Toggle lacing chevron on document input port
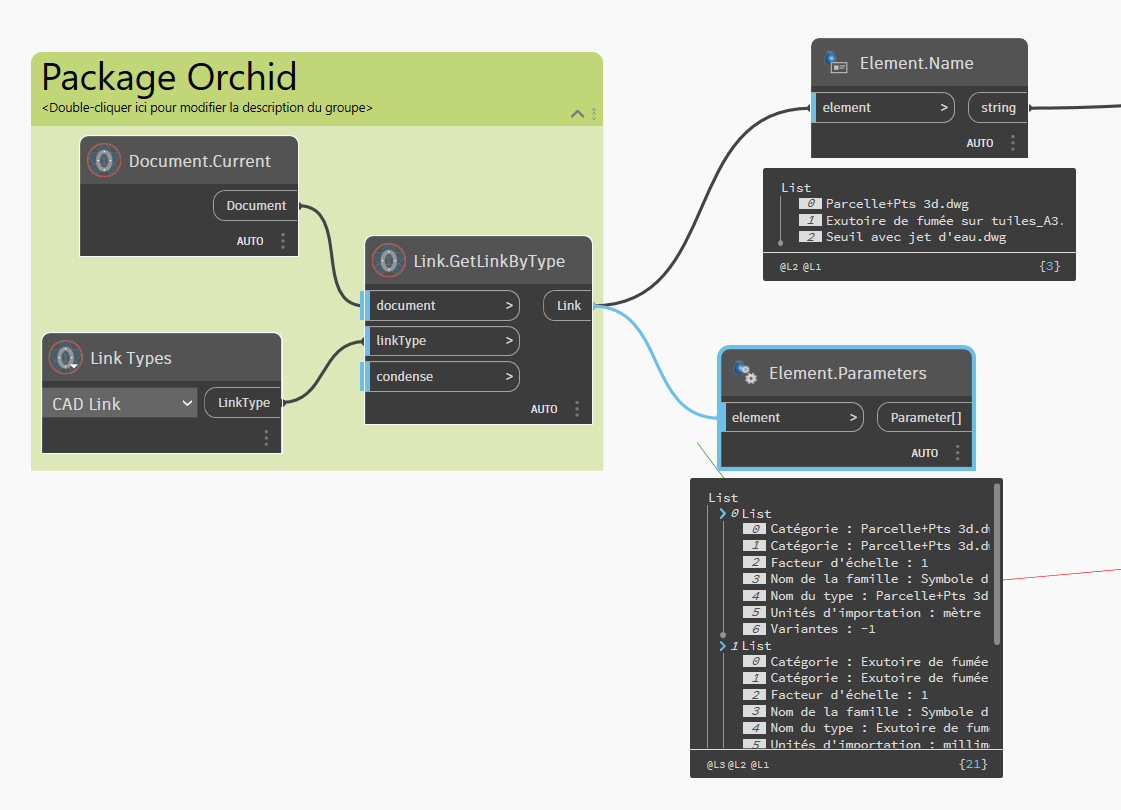The height and width of the screenshot is (810, 1121). (x=509, y=305)
